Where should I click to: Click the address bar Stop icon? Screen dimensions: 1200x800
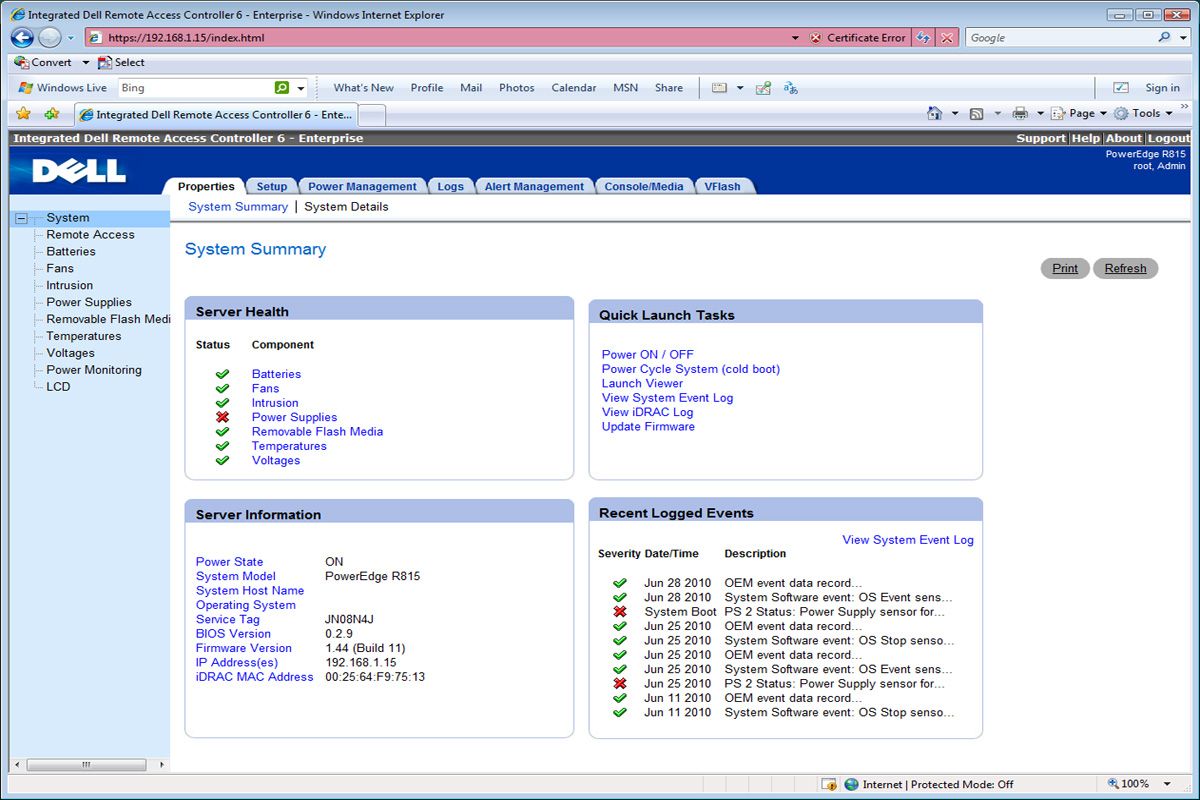[x=947, y=38]
